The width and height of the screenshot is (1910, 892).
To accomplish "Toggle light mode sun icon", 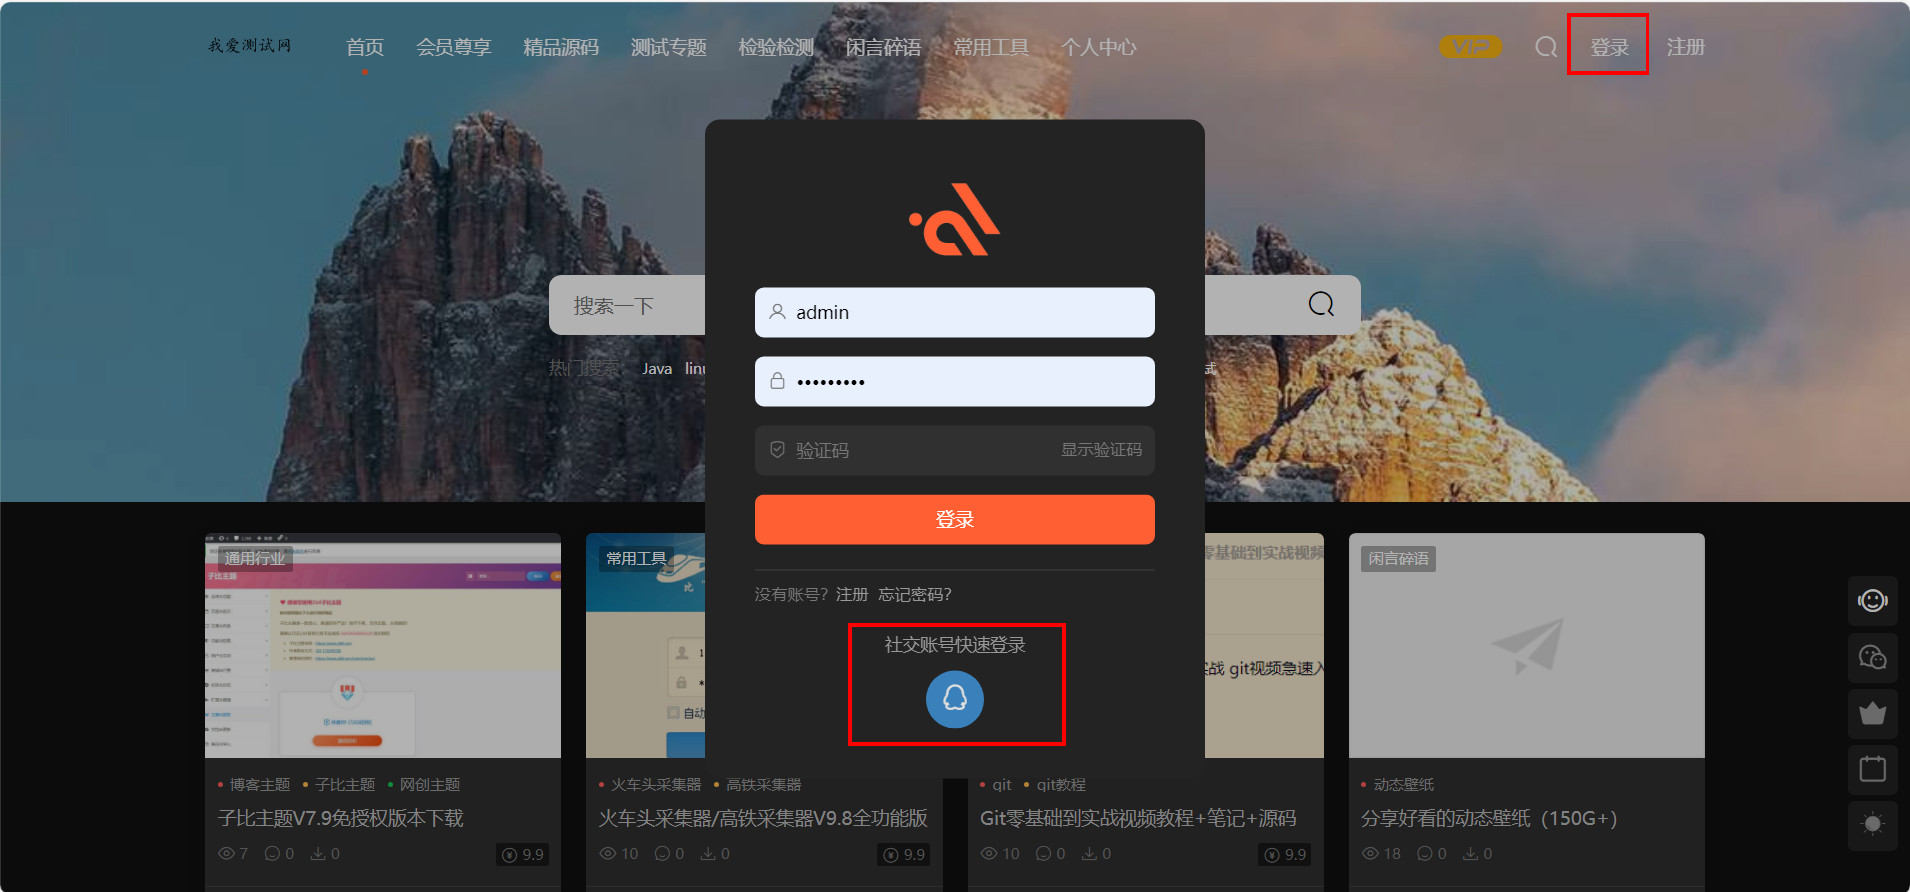I will click(1872, 825).
